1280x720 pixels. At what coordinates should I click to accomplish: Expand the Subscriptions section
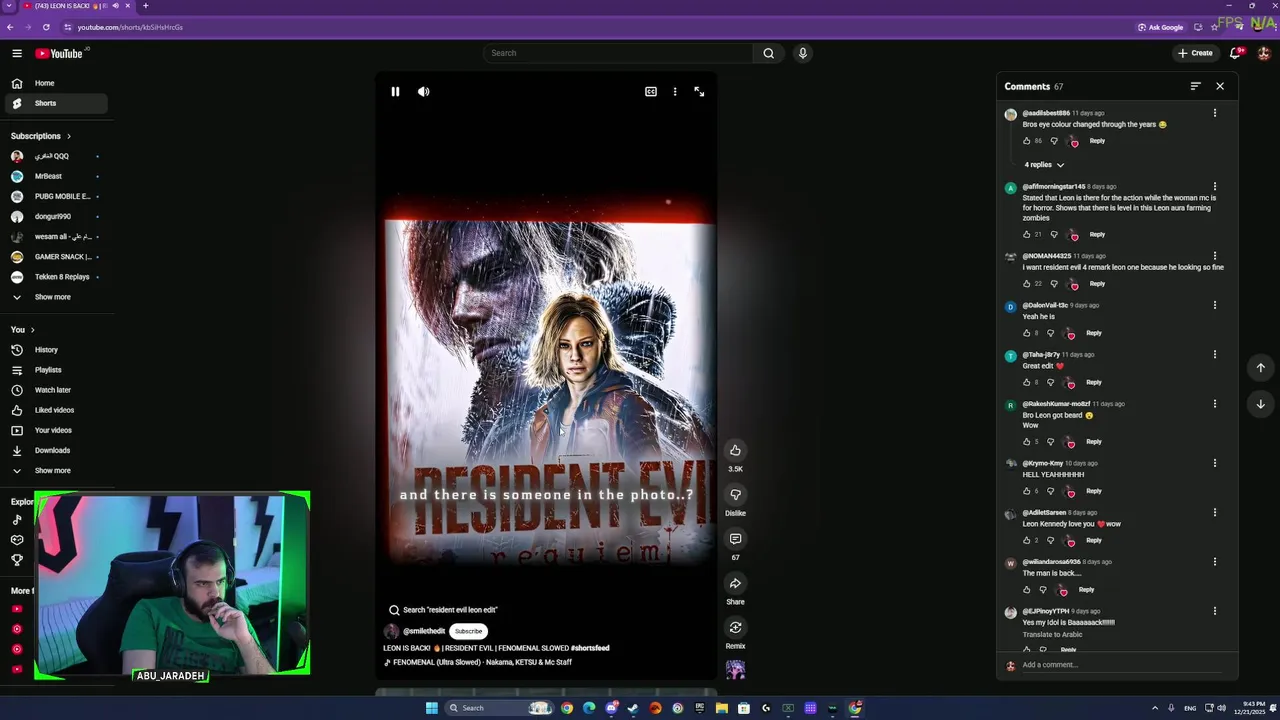pos(41,136)
